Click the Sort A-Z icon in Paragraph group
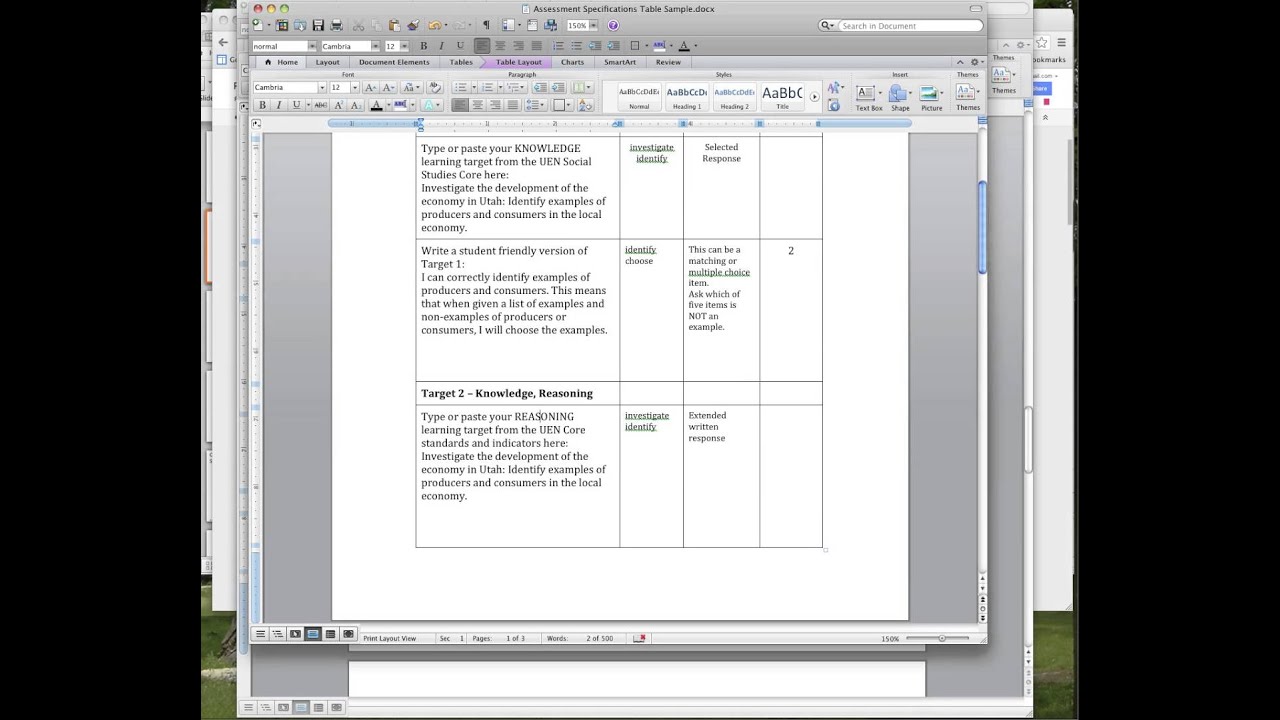The height and width of the screenshot is (720, 1280). (x=585, y=105)
